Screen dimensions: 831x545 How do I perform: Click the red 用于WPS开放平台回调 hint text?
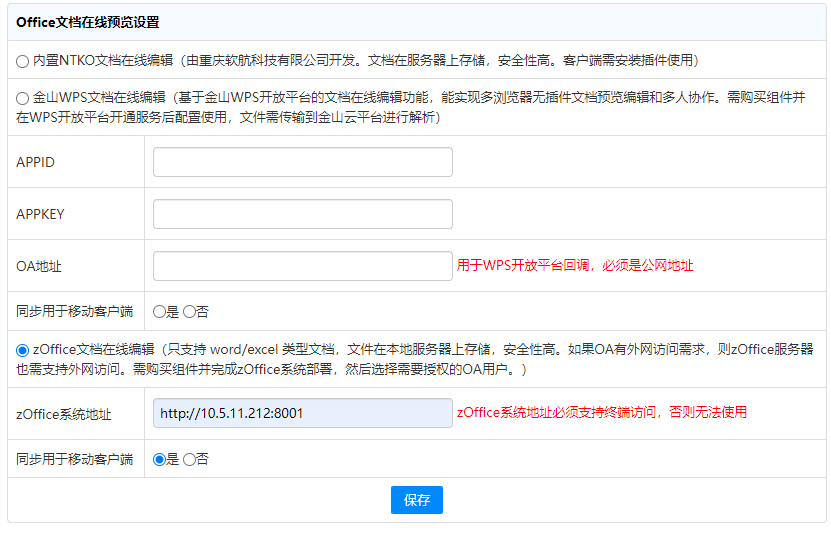click(574, 266)
